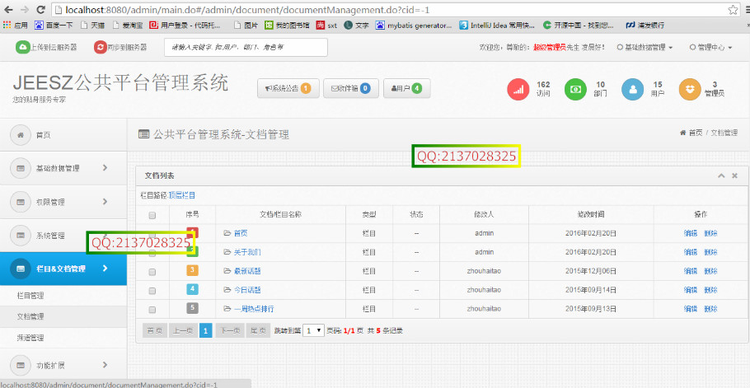Click the 文档管理 breadcrumb text

tap(724, 133)
